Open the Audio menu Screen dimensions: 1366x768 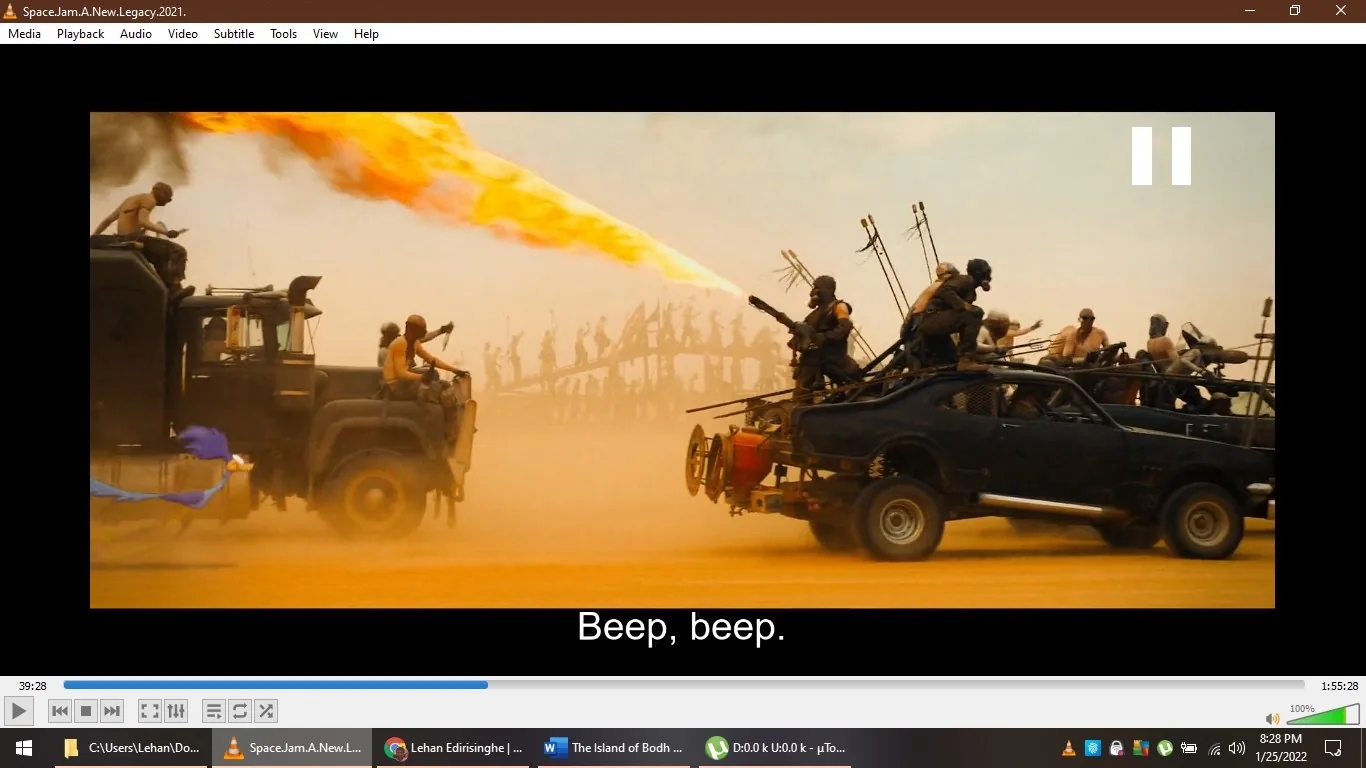[x=136, y=34]
